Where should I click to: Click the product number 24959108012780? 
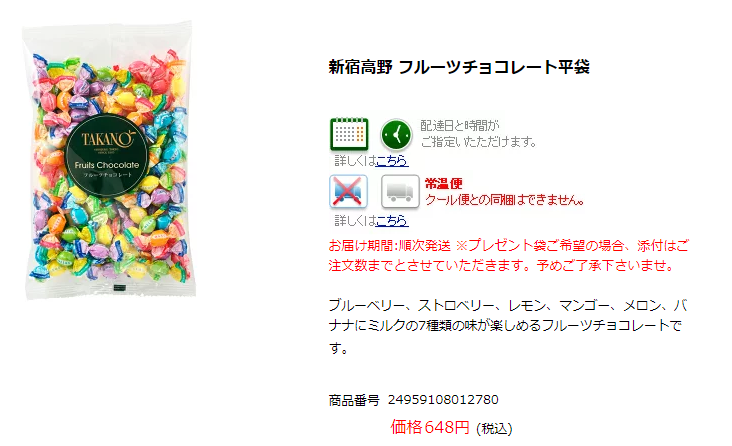[443, 400]
